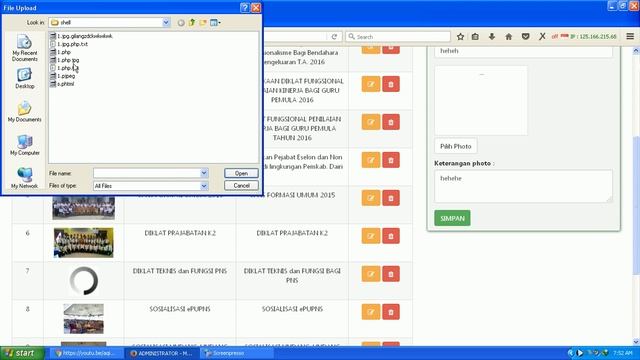Create a new folder in dialog

pos(203,23)
